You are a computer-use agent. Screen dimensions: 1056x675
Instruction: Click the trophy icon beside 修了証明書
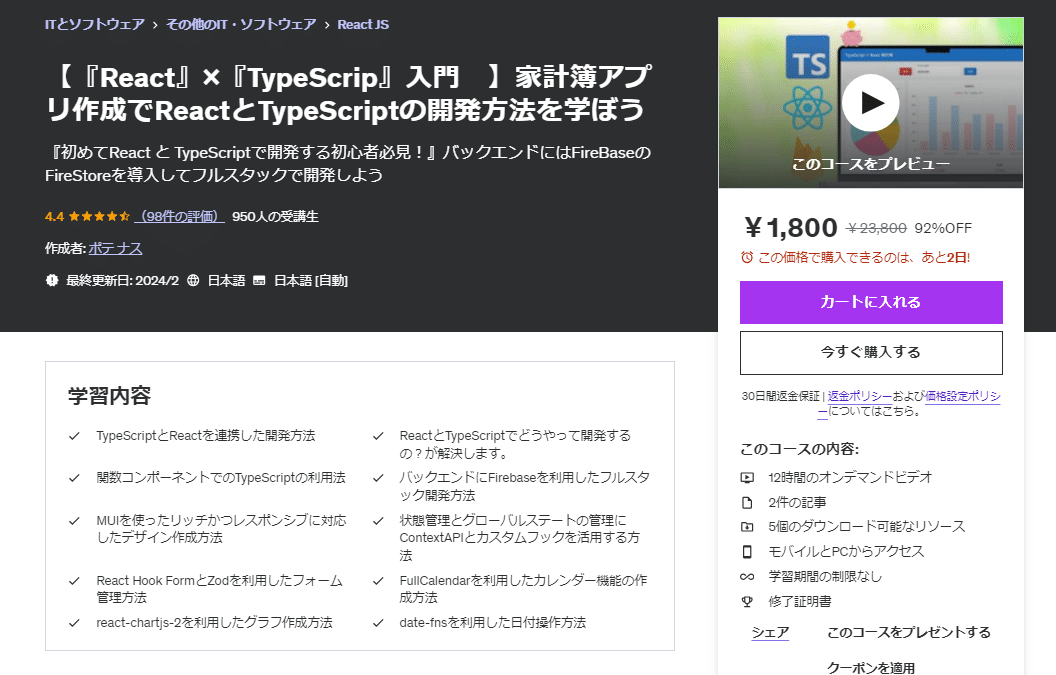(x=747, y=600)
